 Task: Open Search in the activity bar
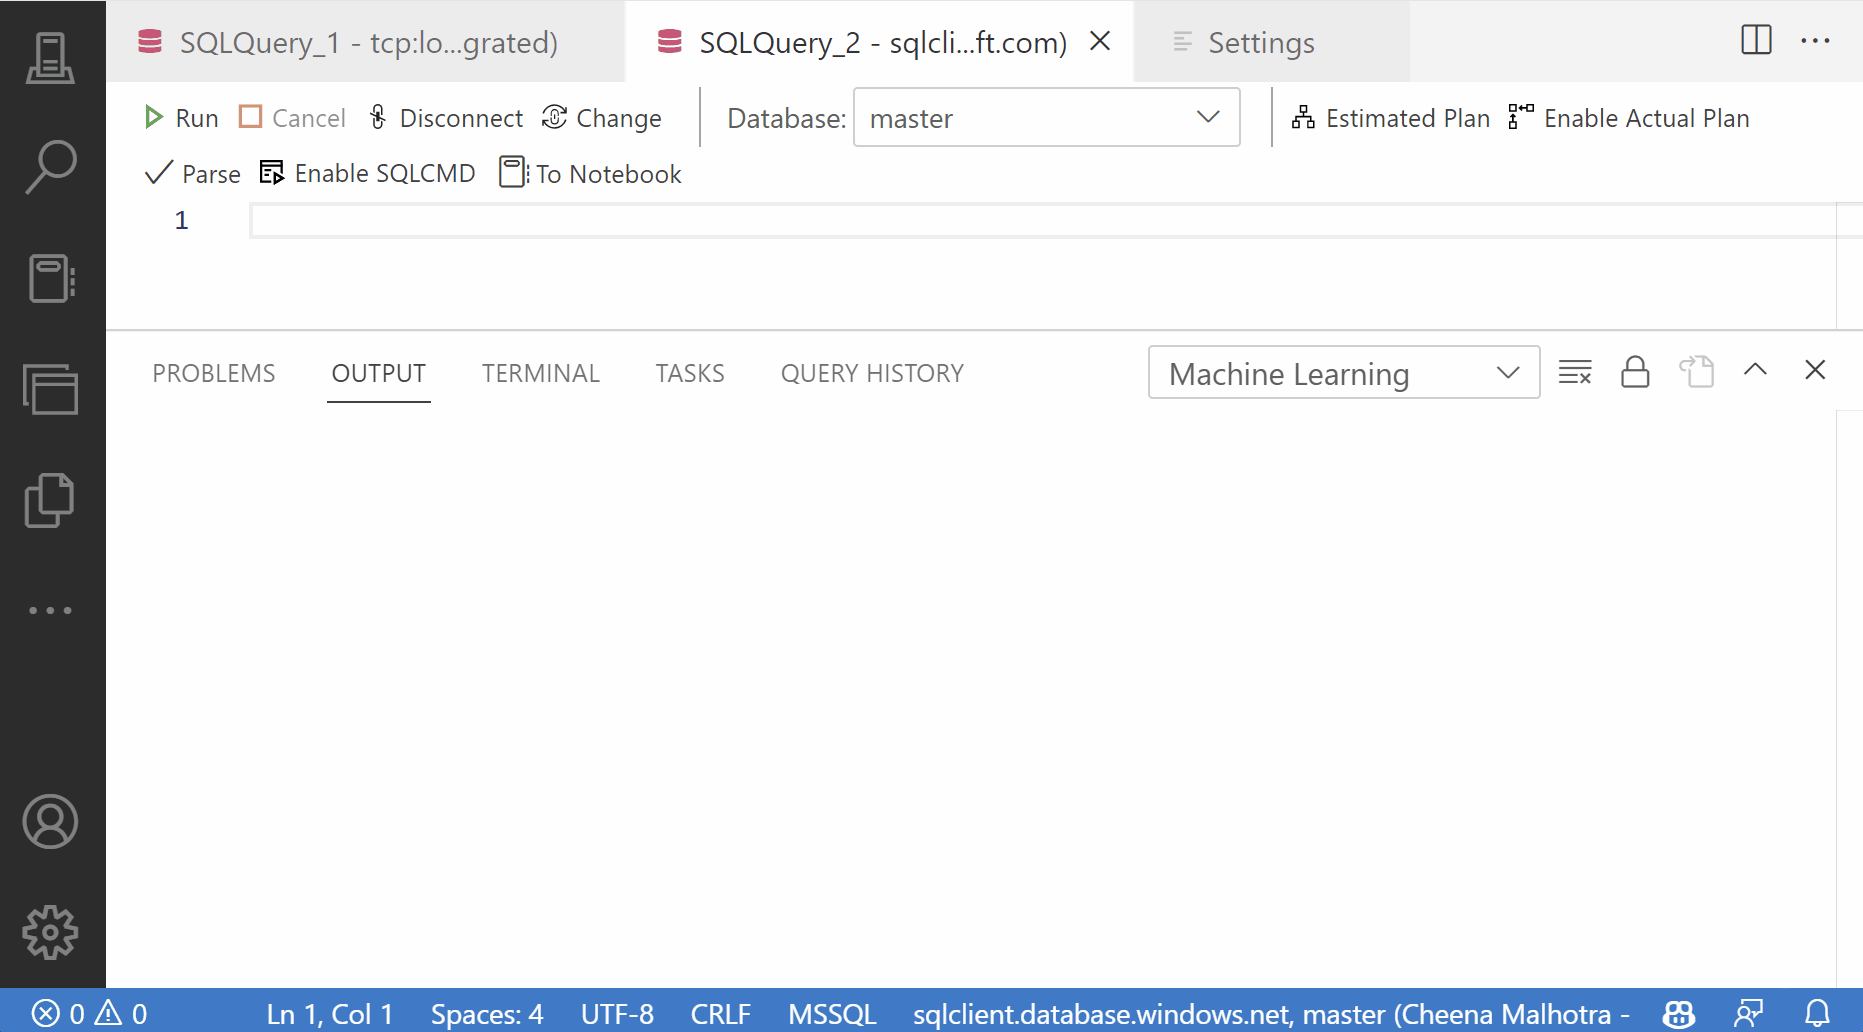[x=51, y=168]
